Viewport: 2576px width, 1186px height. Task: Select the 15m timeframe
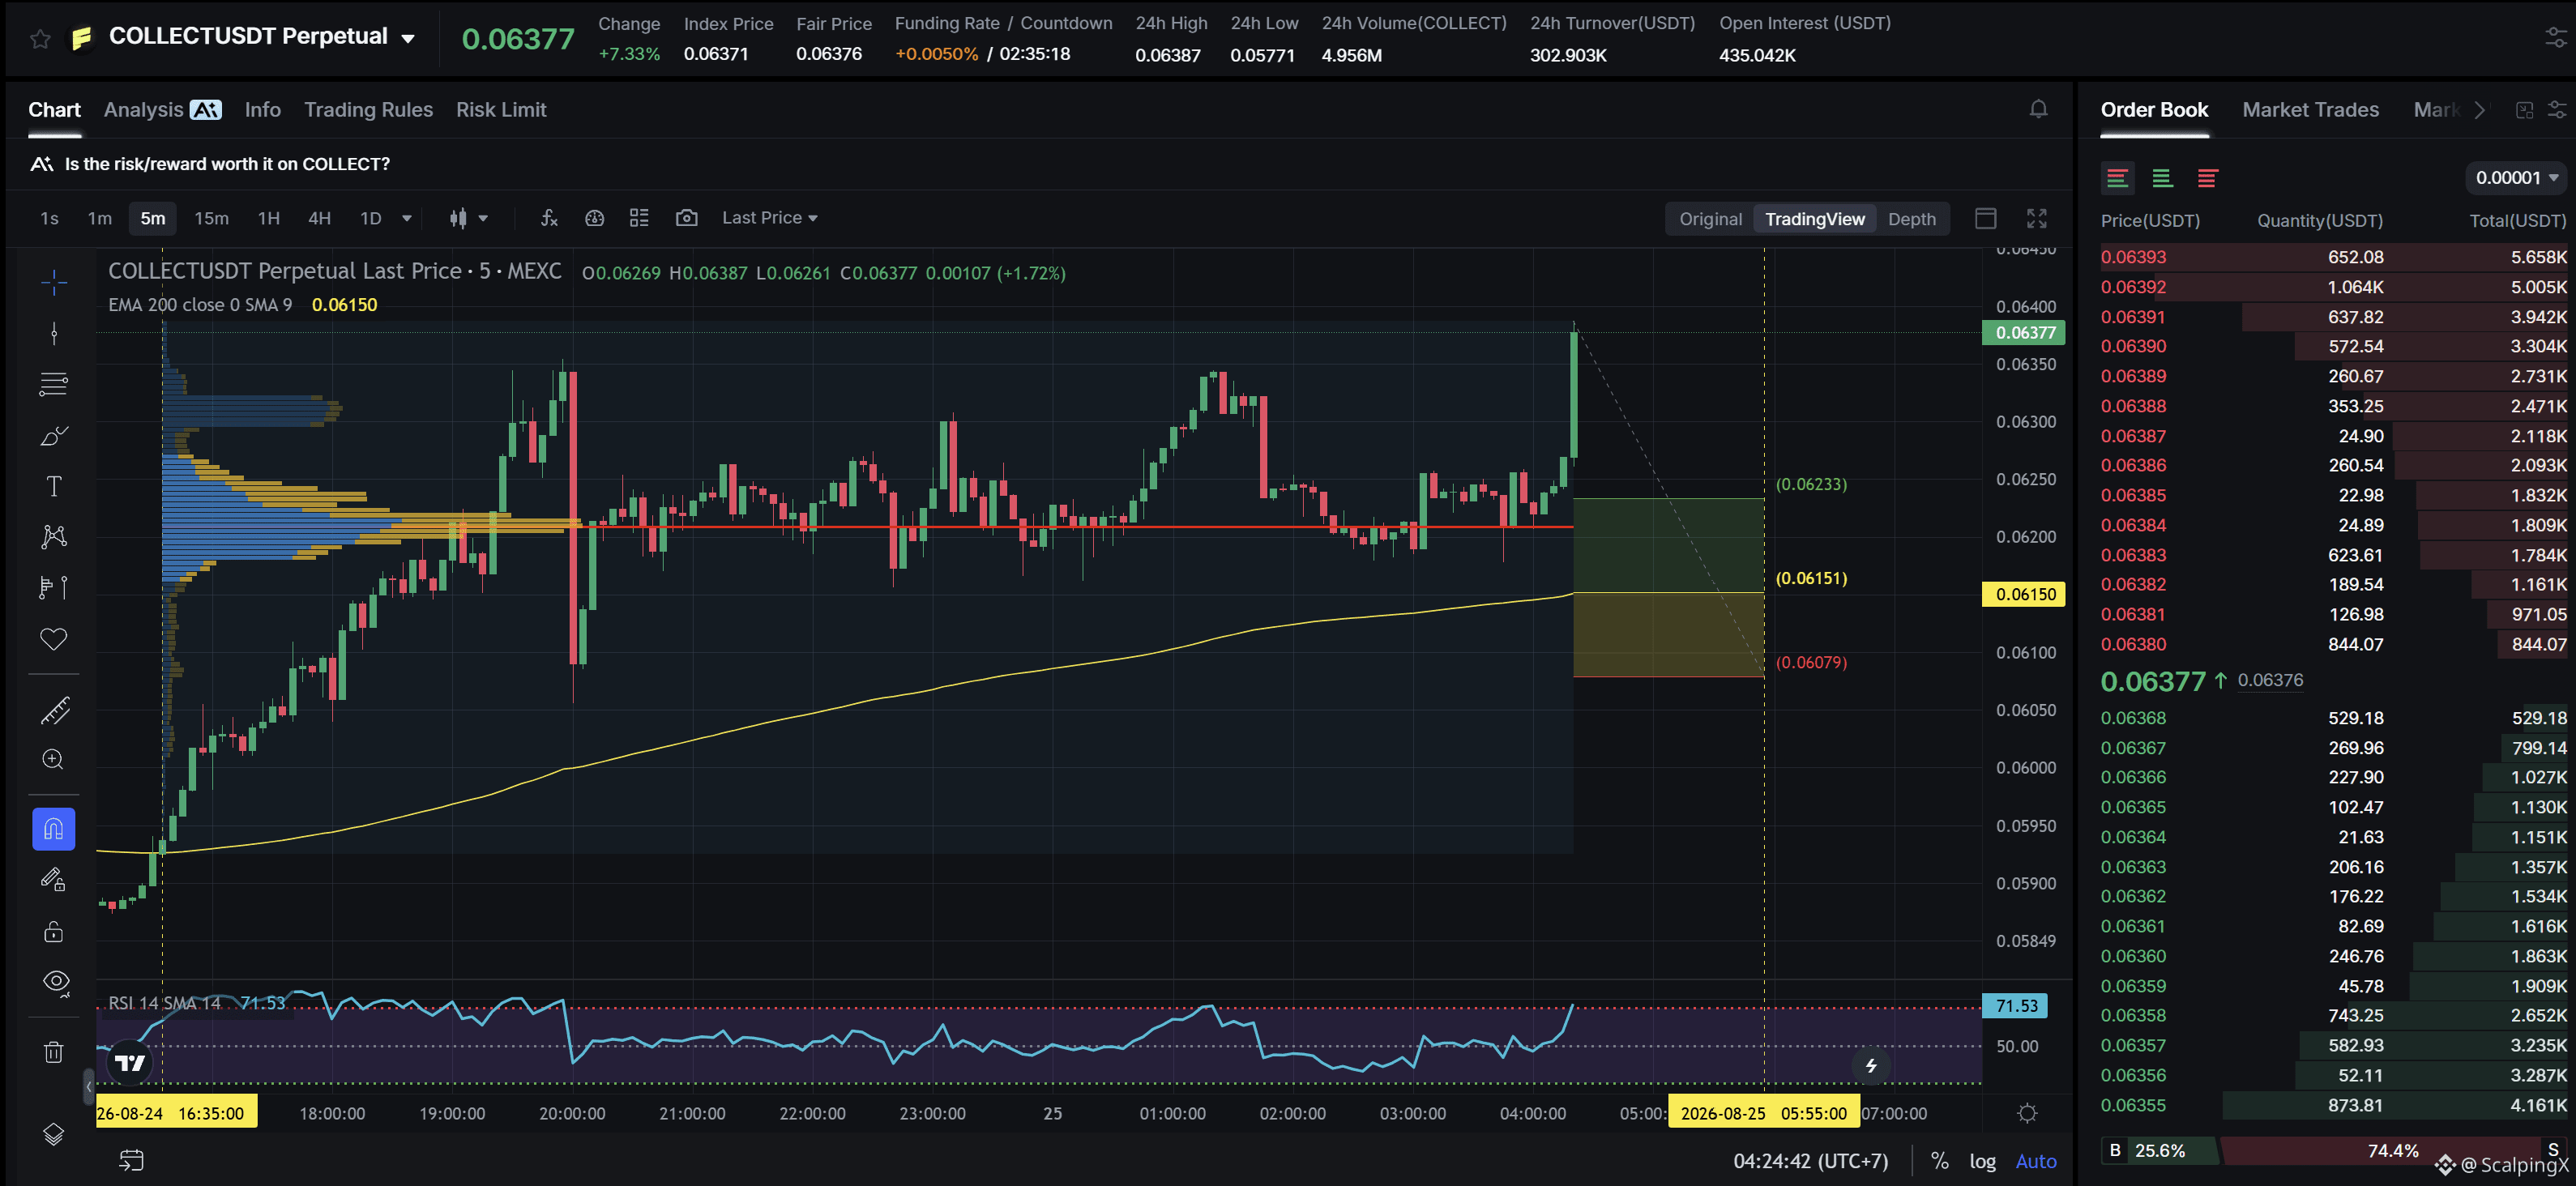click(211, 218)
